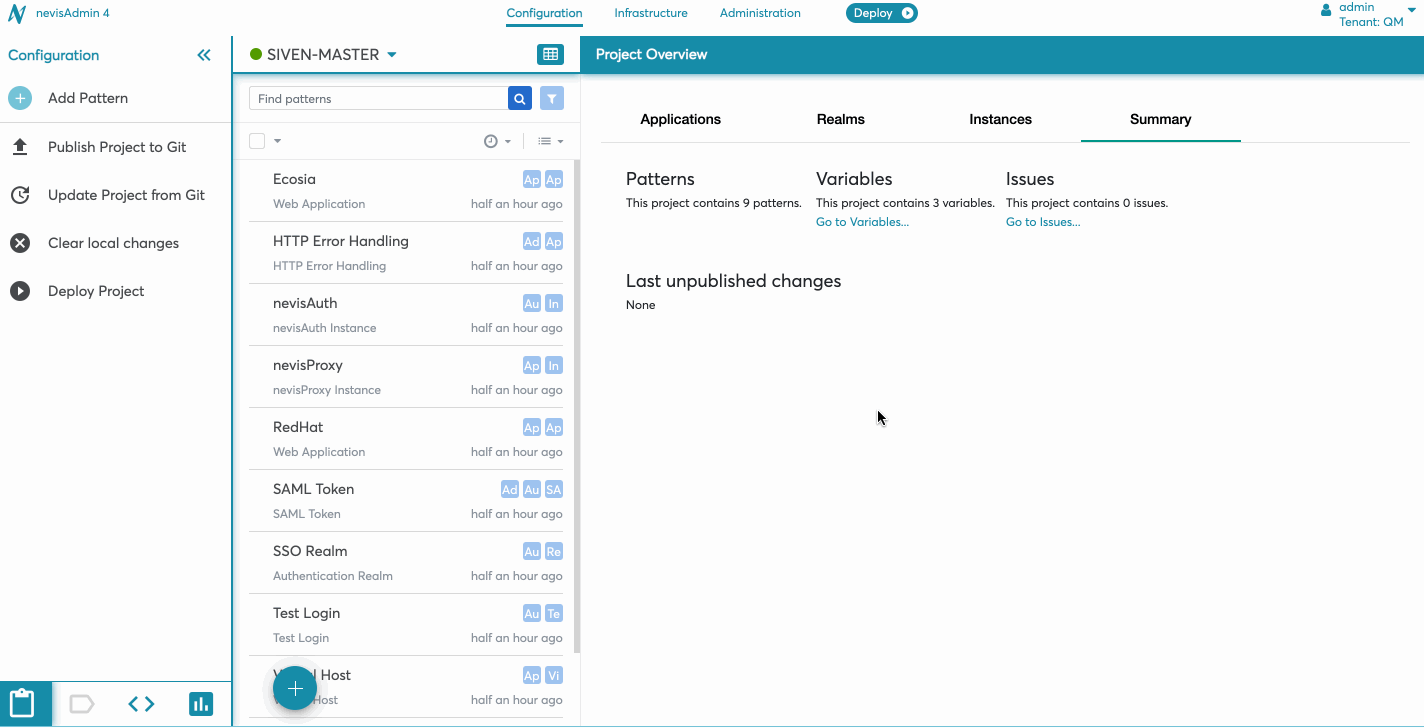Open the SIVEN-MASTER project dropdown
Viewport: 1424px width, 728px height.
331,55
